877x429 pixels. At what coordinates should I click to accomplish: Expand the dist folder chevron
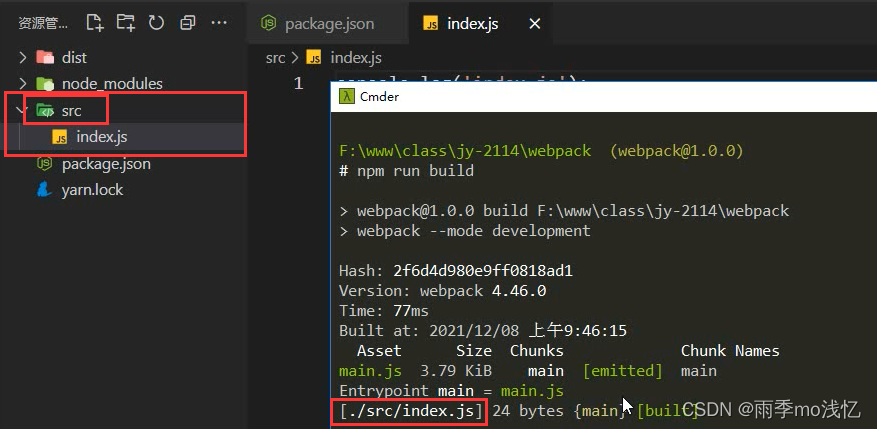22,57
